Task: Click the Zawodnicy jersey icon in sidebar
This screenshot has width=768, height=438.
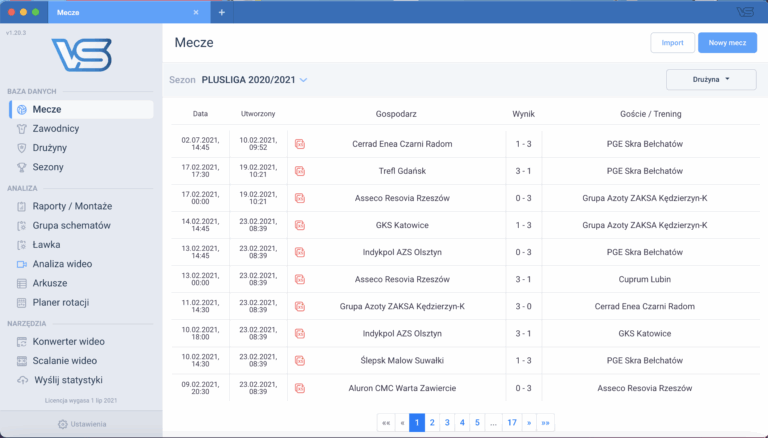Action: pyautogui.click(x=22, y=128)
